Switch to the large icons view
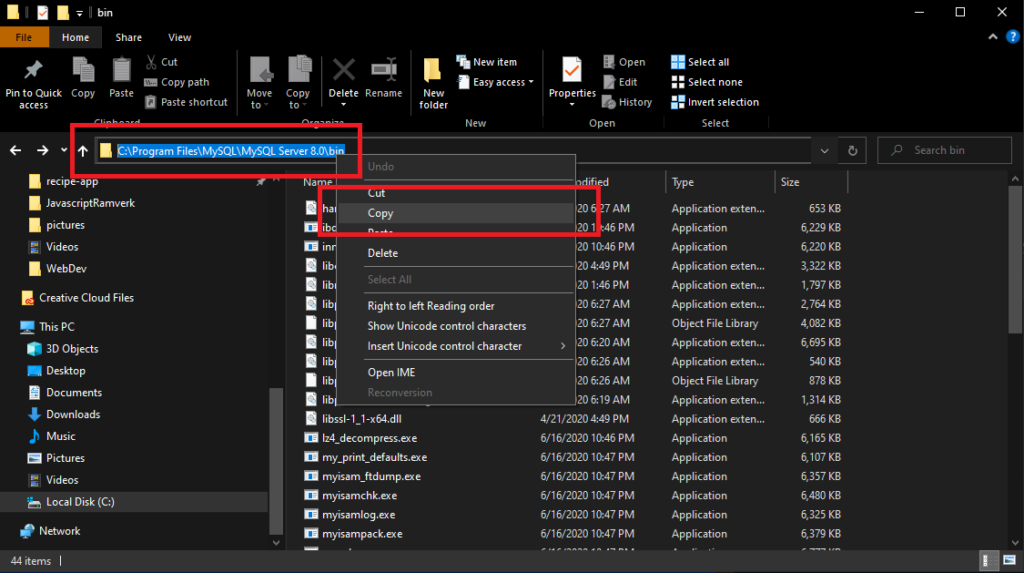Image resolution: width=1024 pixels, height=573 pixels. [1010, 561]
